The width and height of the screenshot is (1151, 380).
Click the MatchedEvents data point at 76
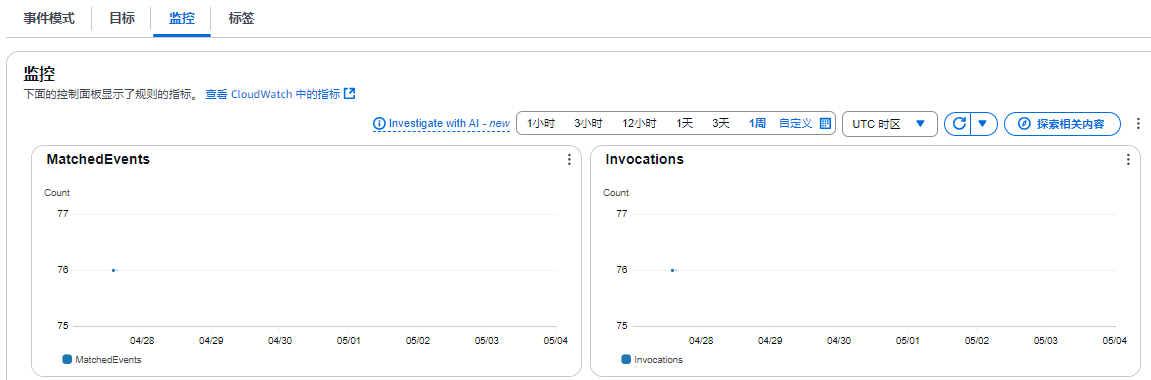(x=113, y=270)
